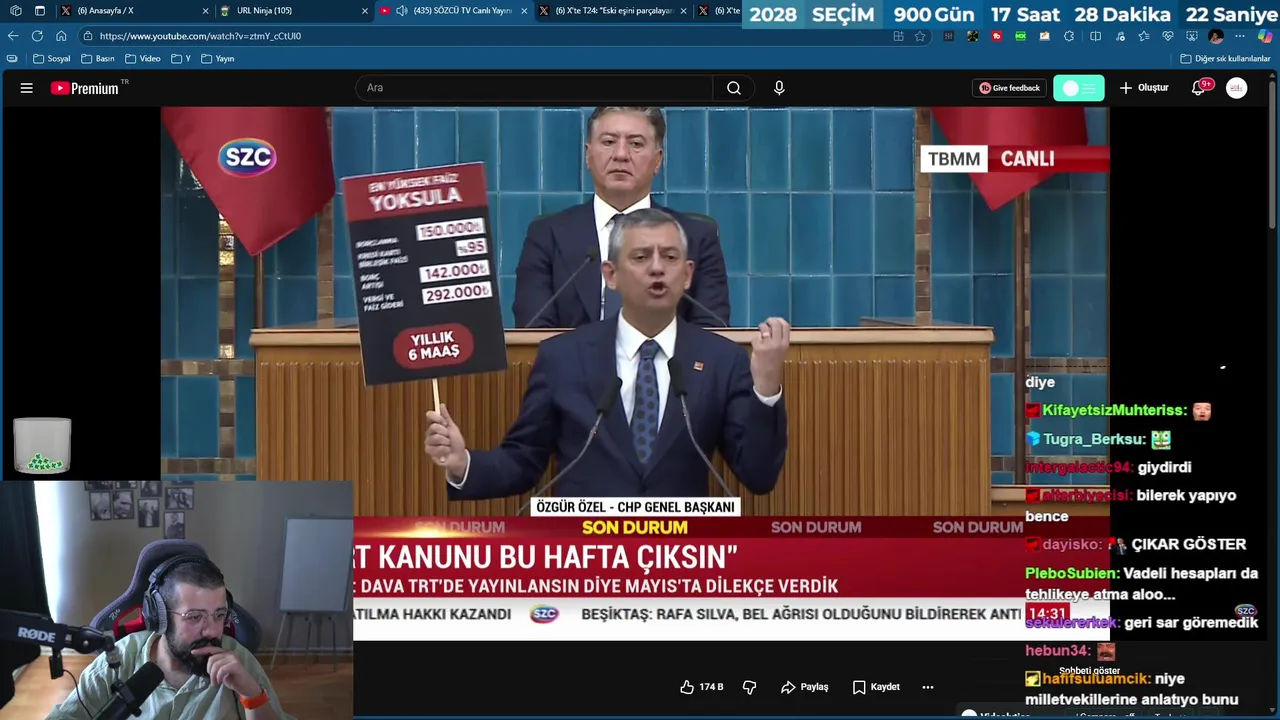Viewport: 1280px width, 720px height.
Task: Click the browser address bar URL
Action: pyautogui.click(x=200, y=36)
